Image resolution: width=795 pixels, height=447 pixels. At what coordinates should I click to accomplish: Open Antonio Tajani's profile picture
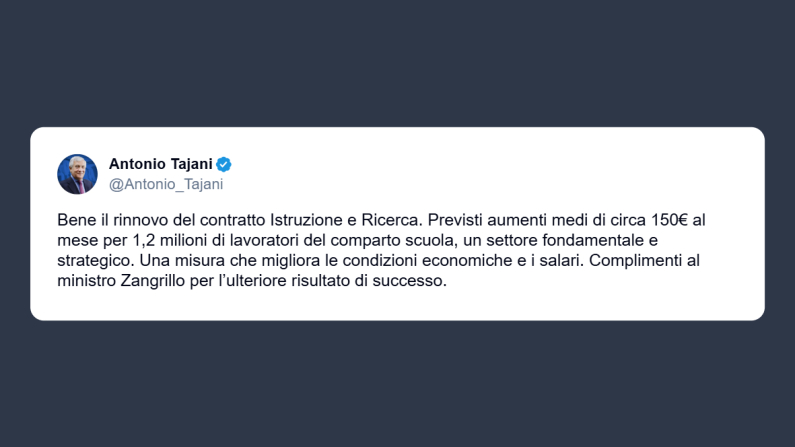pyautogui.click(x=77, y=174)
